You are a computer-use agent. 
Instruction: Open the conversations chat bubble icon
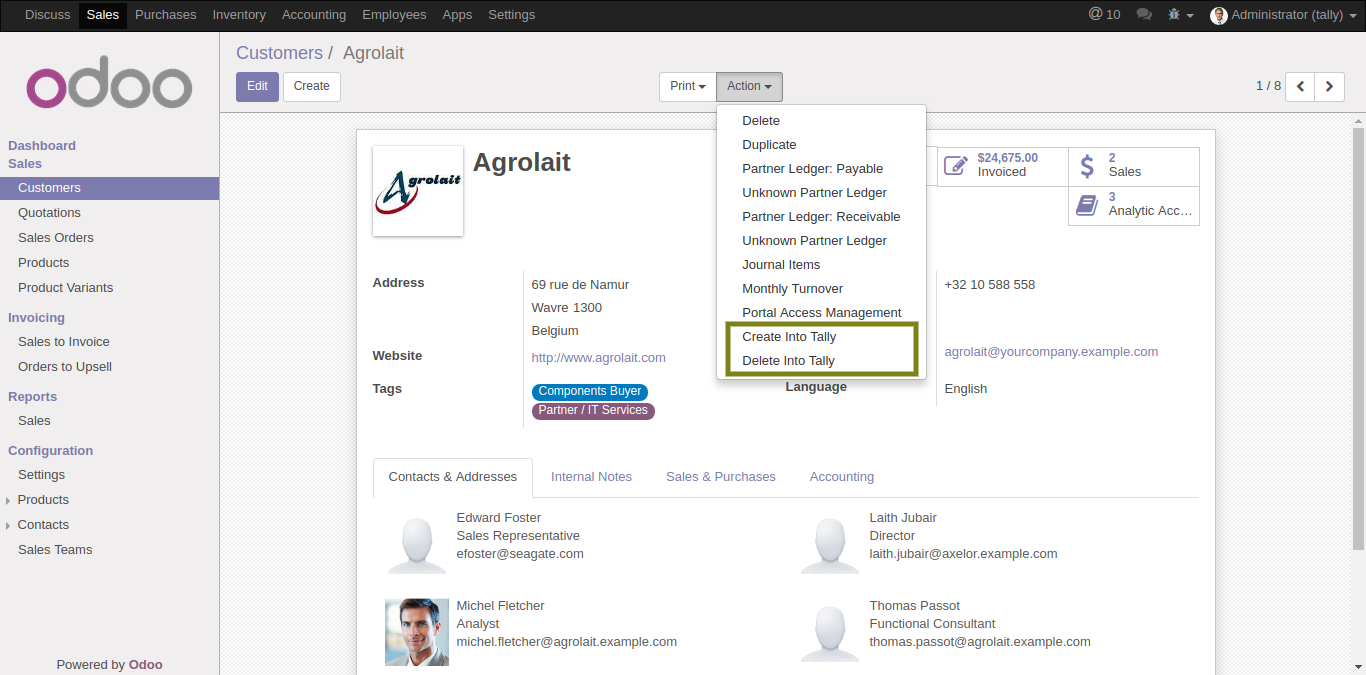coord(1145,15)
